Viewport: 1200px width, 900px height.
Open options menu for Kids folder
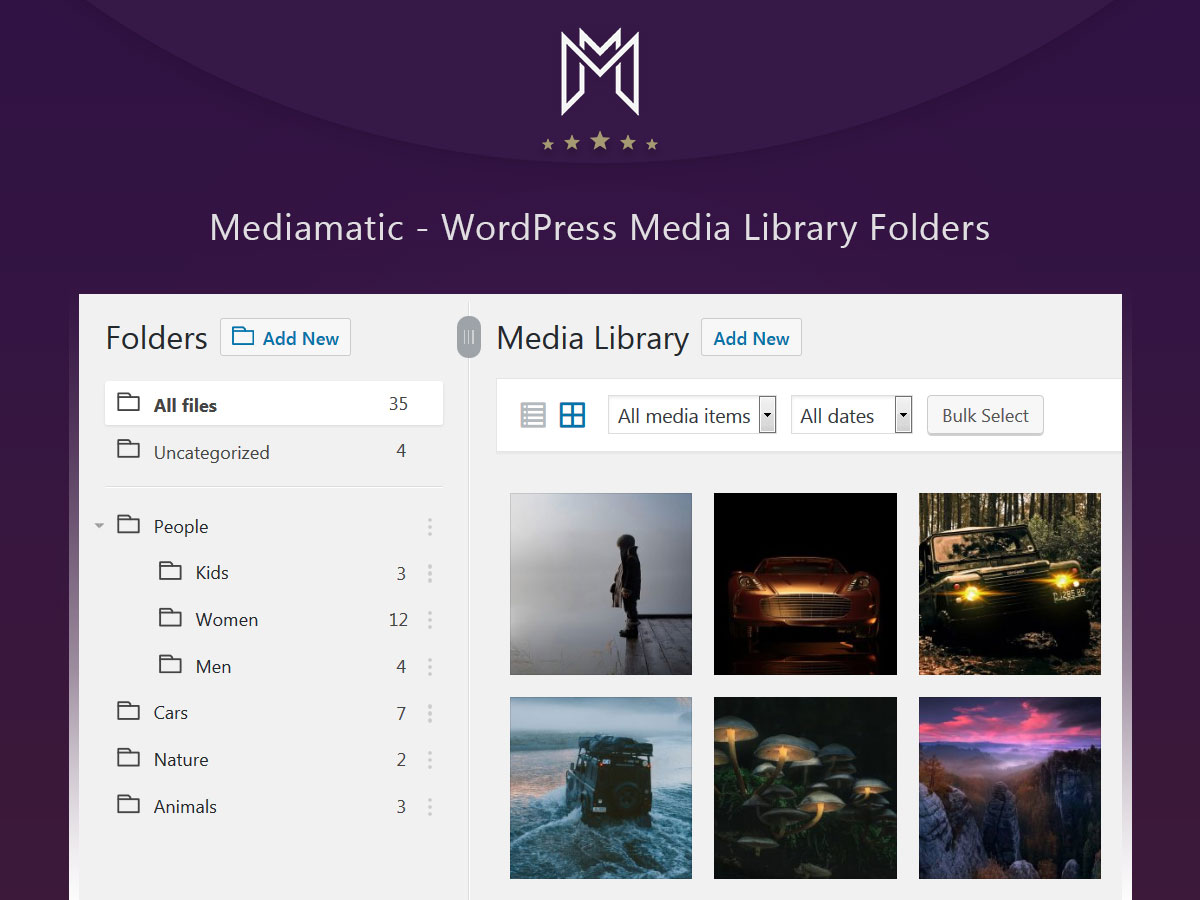tap(430, 573)
